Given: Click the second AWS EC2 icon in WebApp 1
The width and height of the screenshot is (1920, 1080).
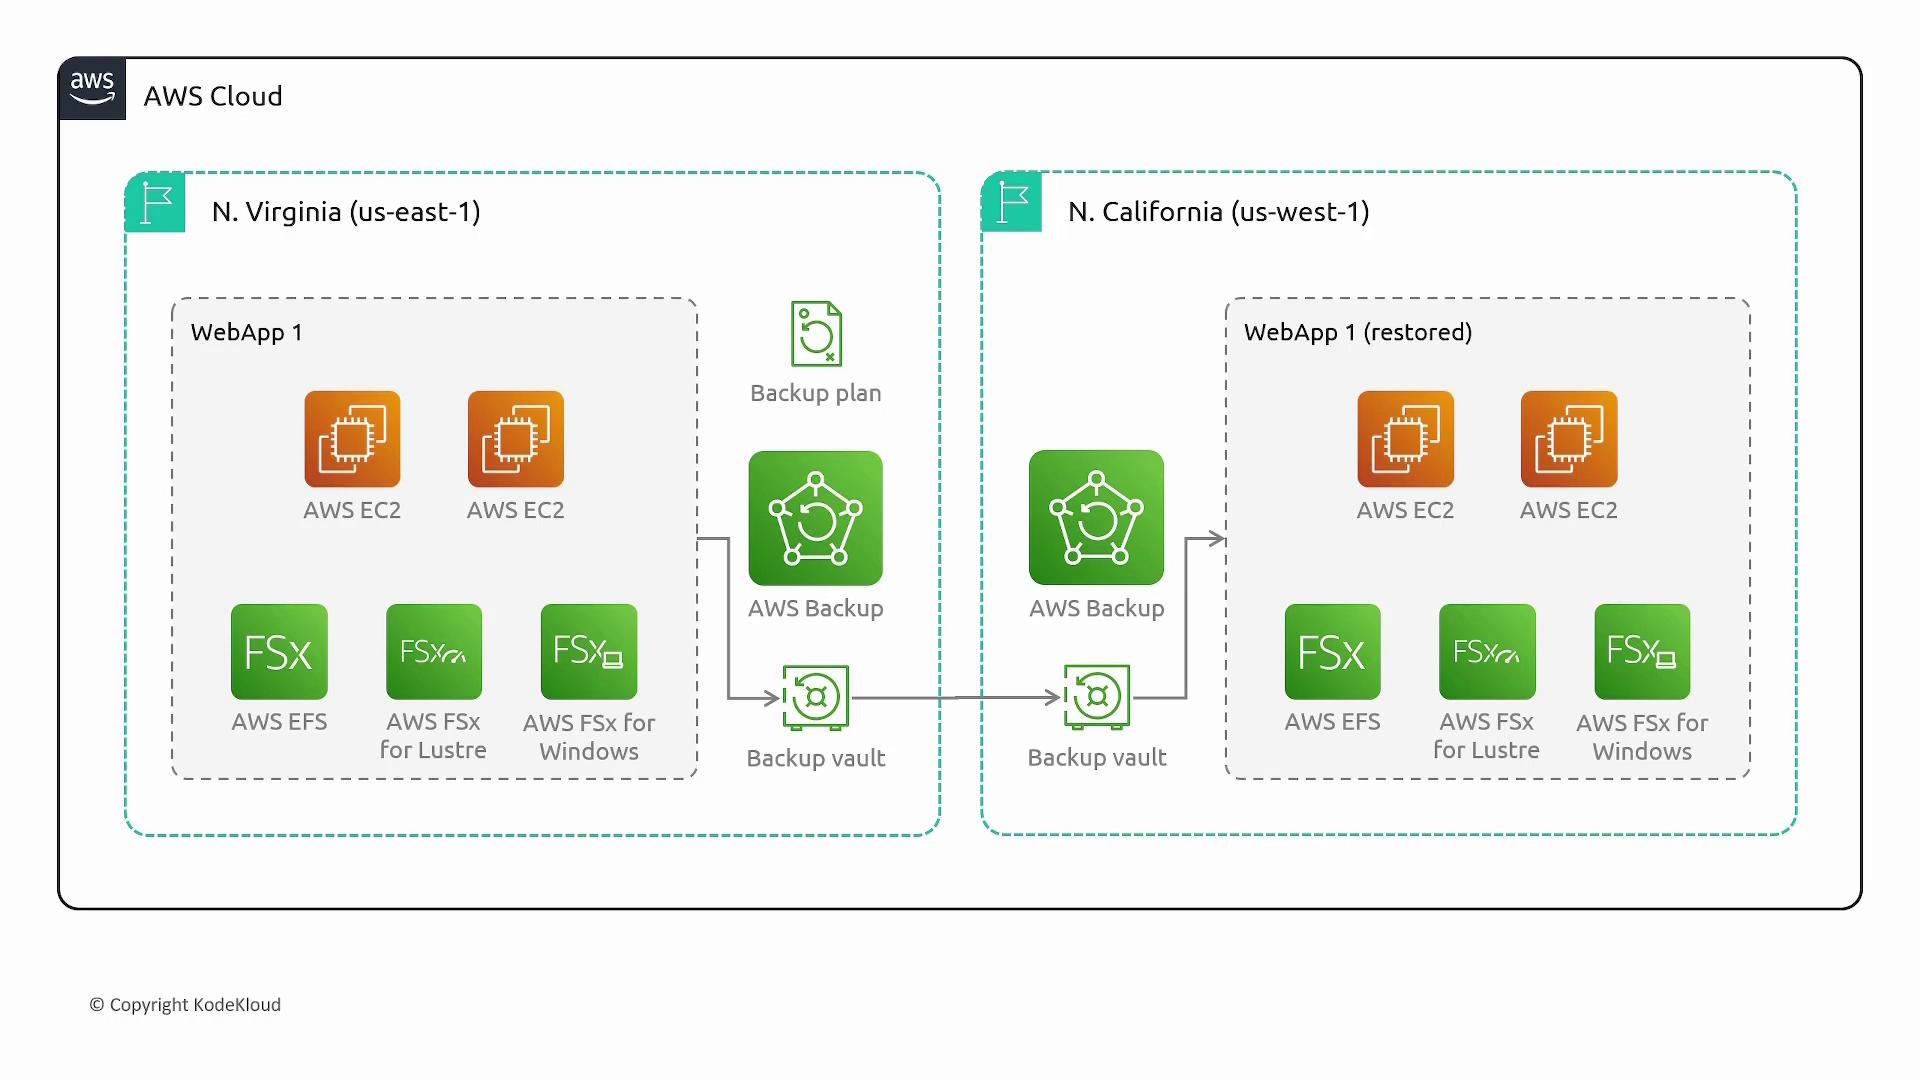Looking at the screenshot, I should pyautogui.click(x=516, y=439).
